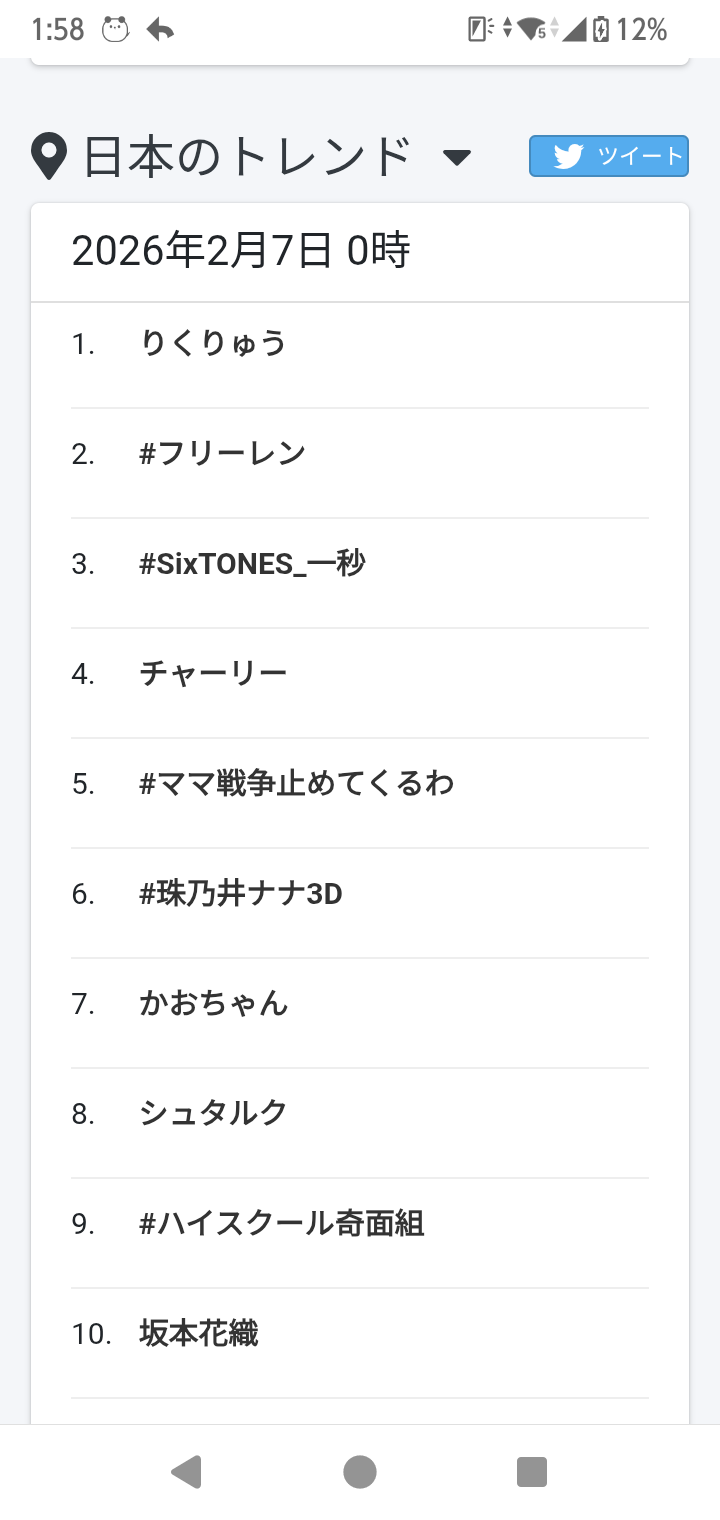Click the 2026年2月7日 0時 date header
720x1520 pixels.
241,252
